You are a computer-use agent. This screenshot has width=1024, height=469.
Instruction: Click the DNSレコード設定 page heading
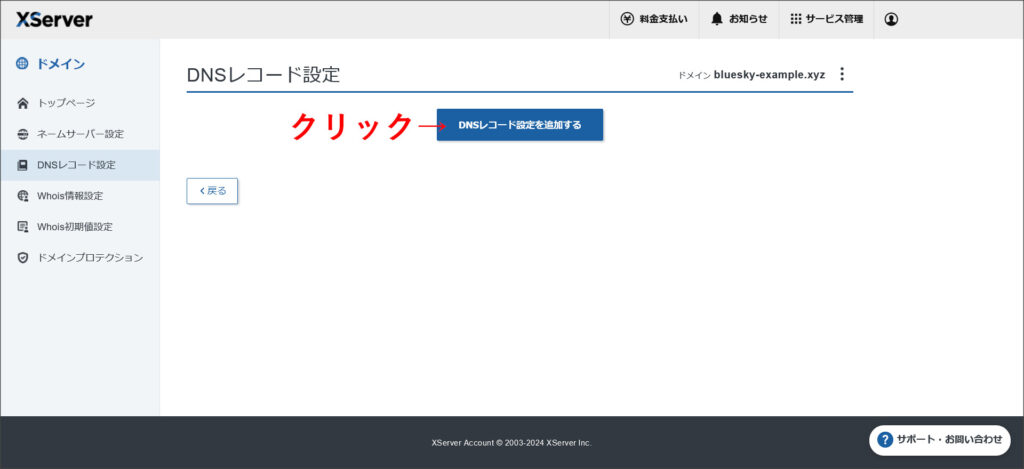click(264, 74)
